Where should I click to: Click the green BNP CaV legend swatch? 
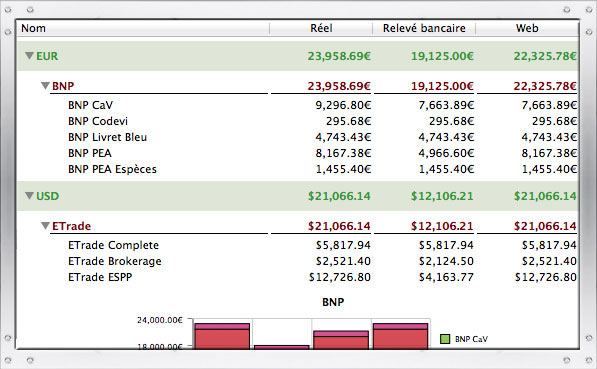coord(445,339)
